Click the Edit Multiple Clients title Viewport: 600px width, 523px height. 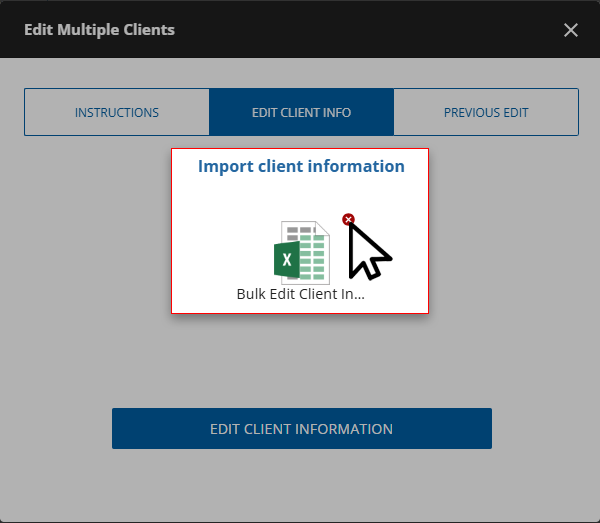click(99, 30)
